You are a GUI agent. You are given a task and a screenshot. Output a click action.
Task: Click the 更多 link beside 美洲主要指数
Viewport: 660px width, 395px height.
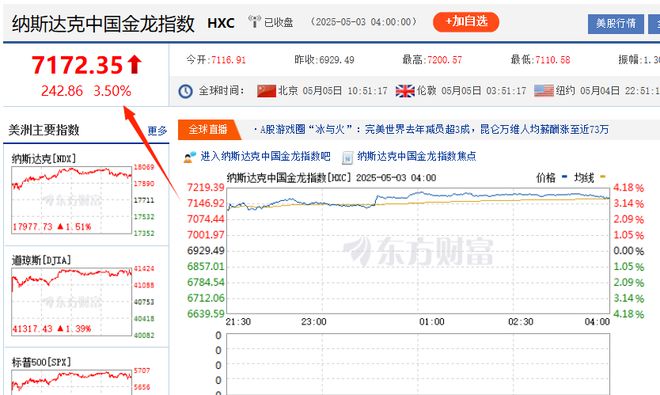(157, 131)
